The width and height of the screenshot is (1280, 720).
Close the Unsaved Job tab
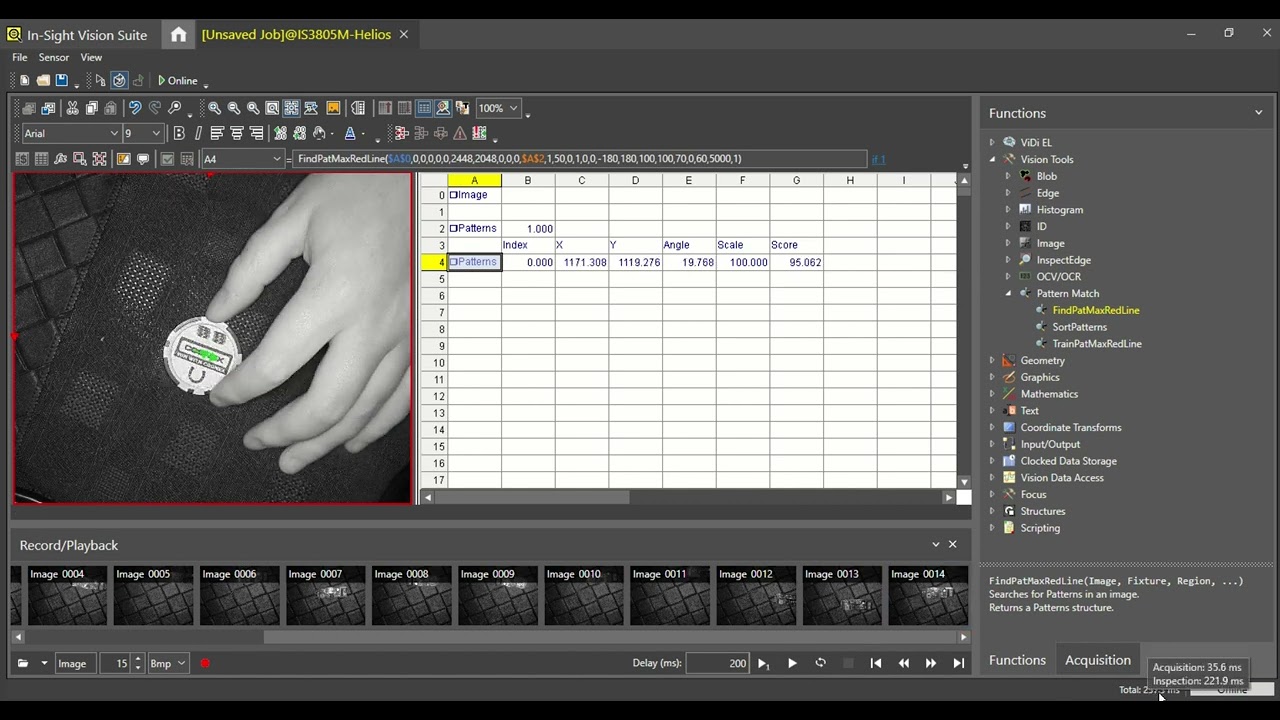[x=404, y=34]
